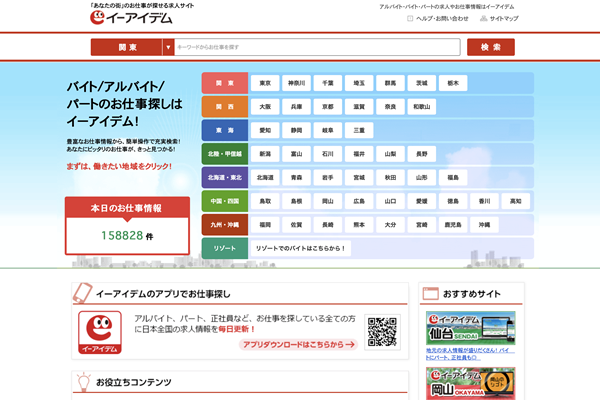The height and width of the screenshot is (400, 600).
Task: Click the blue link under the 仙台 banner
Action: (x=470, y=354)
